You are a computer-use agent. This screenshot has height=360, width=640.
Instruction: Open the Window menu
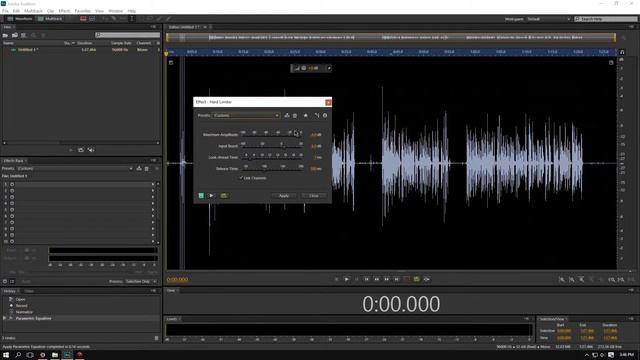116,11
